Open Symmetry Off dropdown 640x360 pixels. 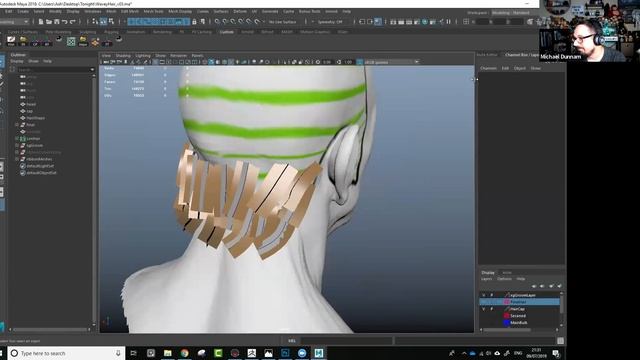[329, 22]
